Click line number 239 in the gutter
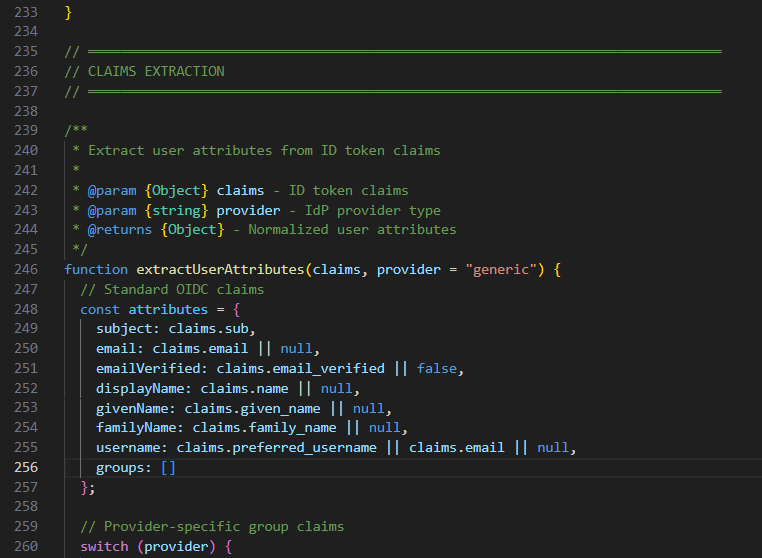Screen dimensions: 762x558 click(x=25, y=131)
